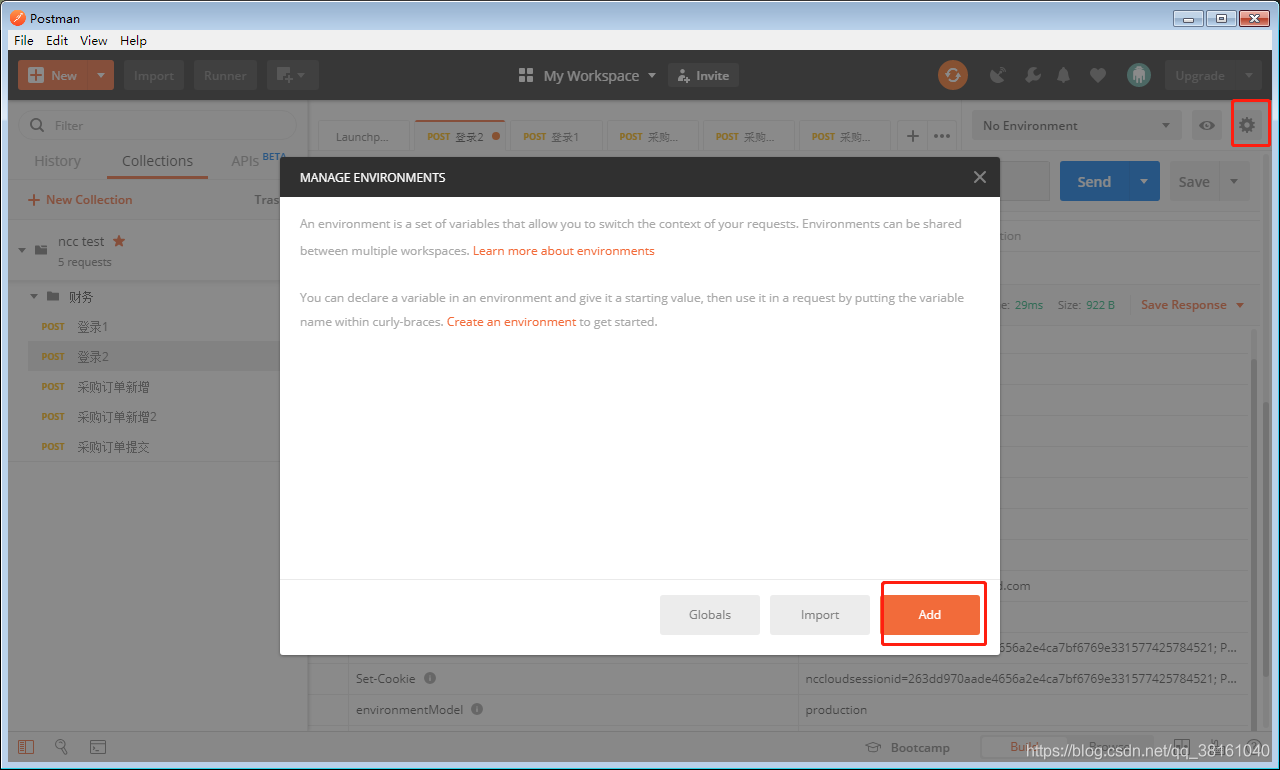Open the Bootcamp link in status bar

point(908,747)
